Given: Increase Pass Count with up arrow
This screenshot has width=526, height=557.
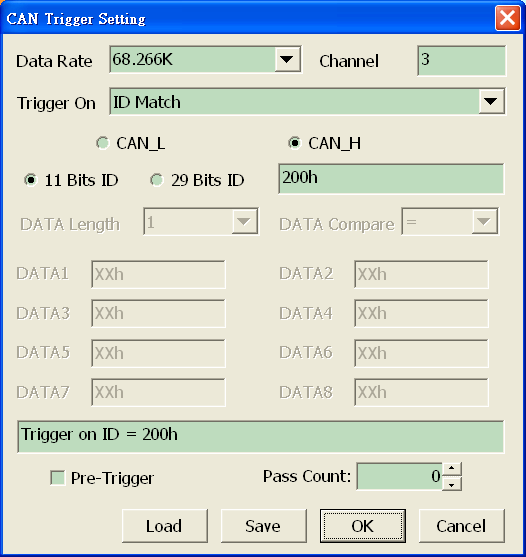Looking at the screenshot, I should click(x=452, y=469).
